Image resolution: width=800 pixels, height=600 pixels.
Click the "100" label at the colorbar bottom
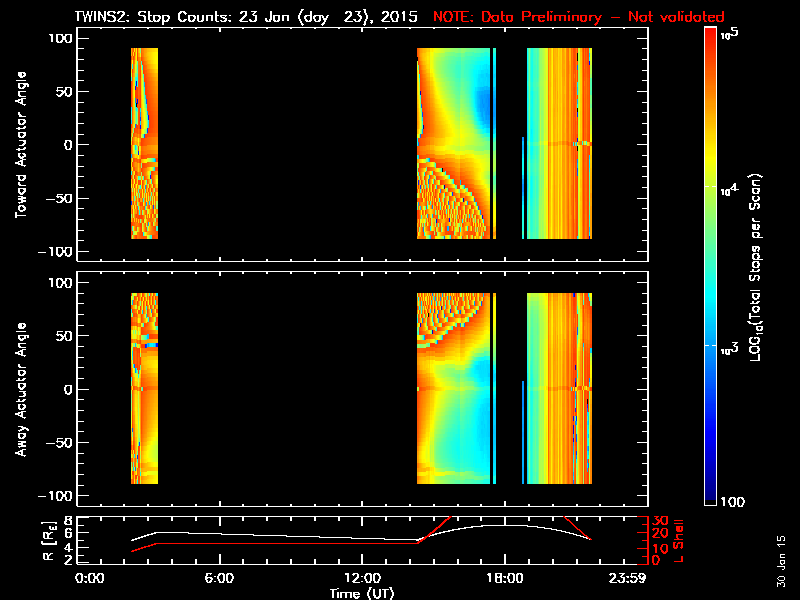732,502
